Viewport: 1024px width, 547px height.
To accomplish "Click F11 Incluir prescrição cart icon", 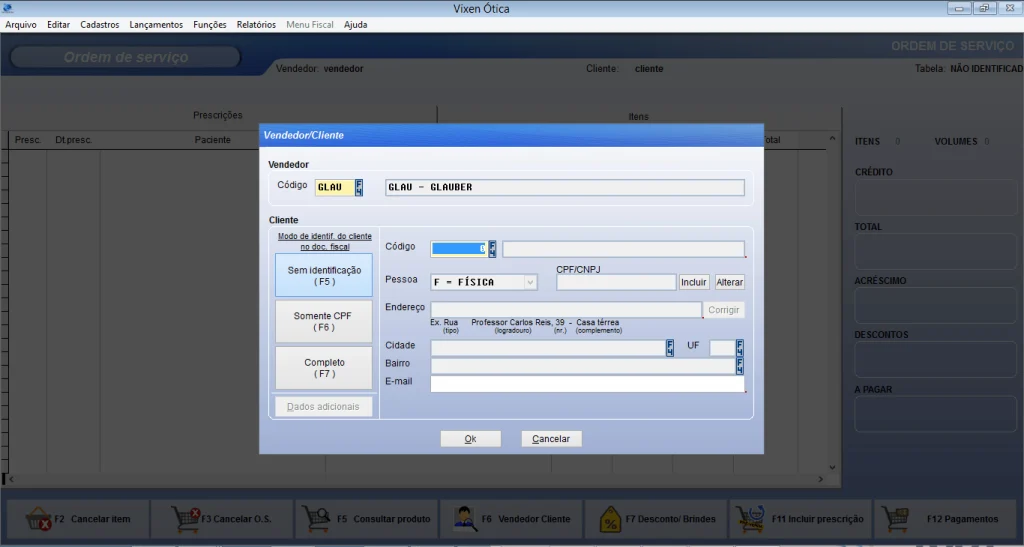I will [751, 519].
